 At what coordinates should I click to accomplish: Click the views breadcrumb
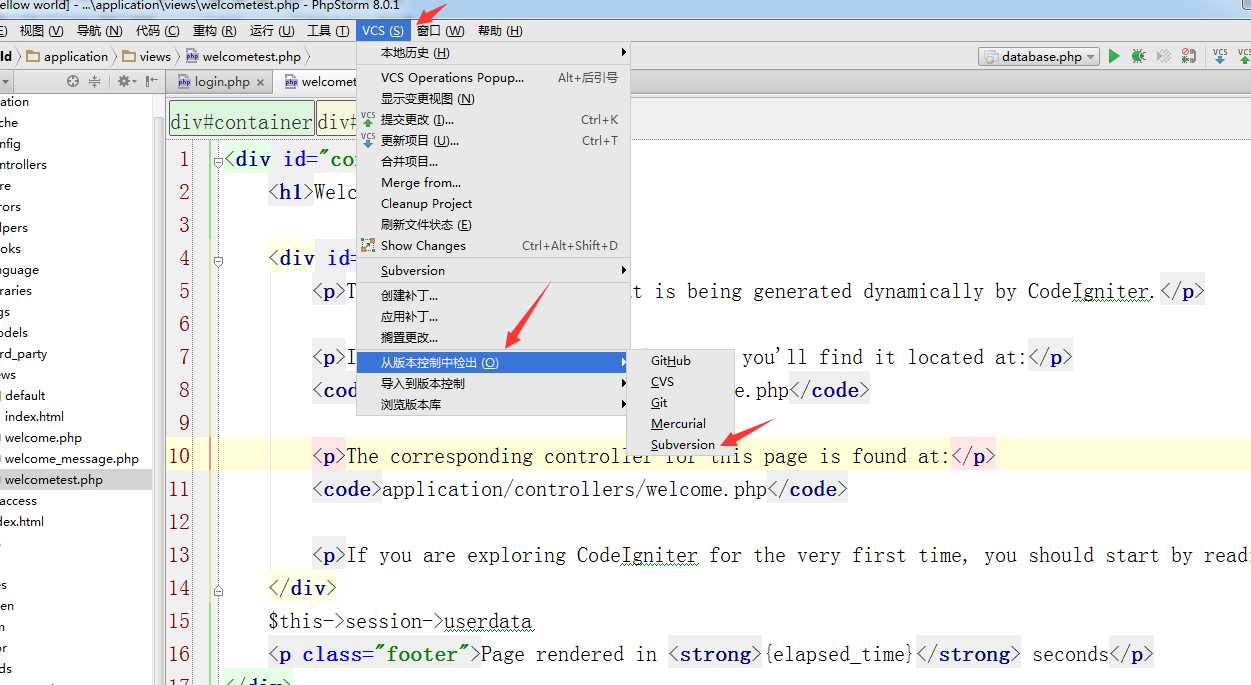pyautogui.click(x=155, y=57)
